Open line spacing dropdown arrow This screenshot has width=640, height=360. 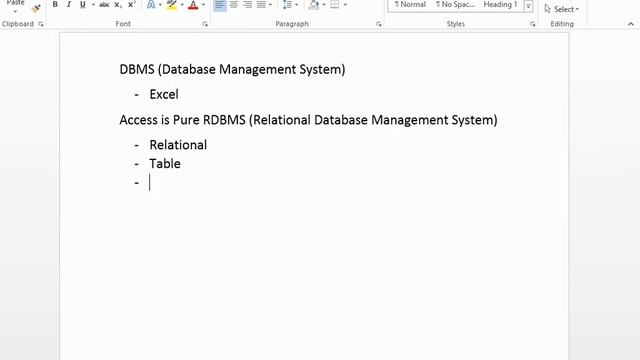tap(296, 4)
